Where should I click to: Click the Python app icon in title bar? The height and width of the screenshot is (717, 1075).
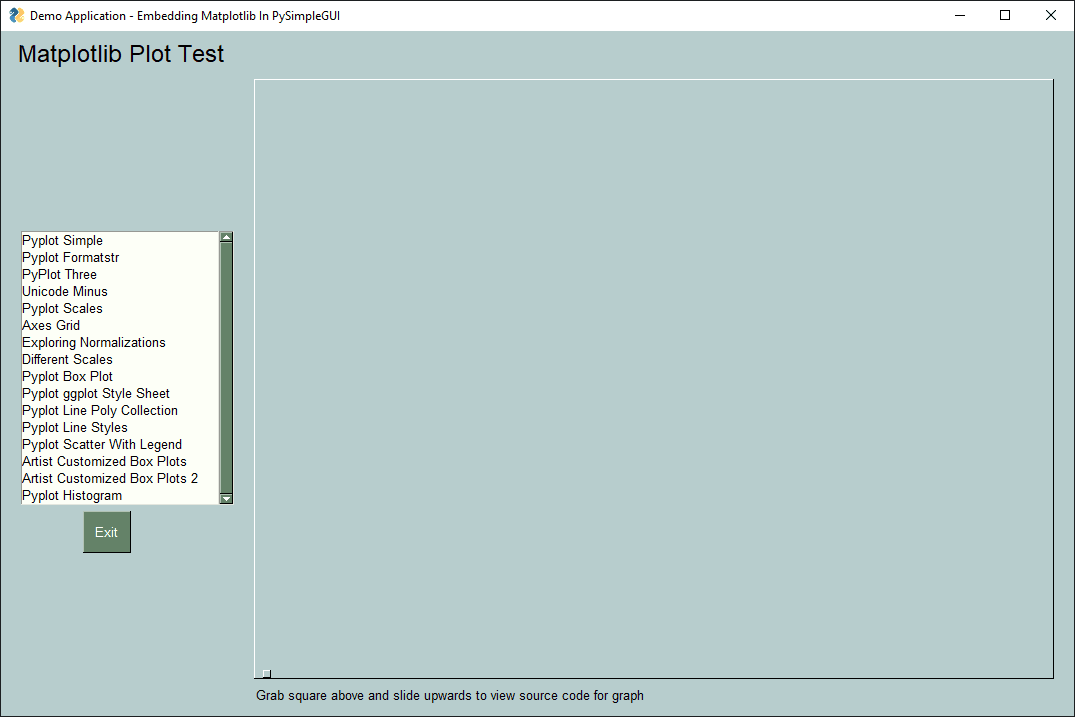16,15
